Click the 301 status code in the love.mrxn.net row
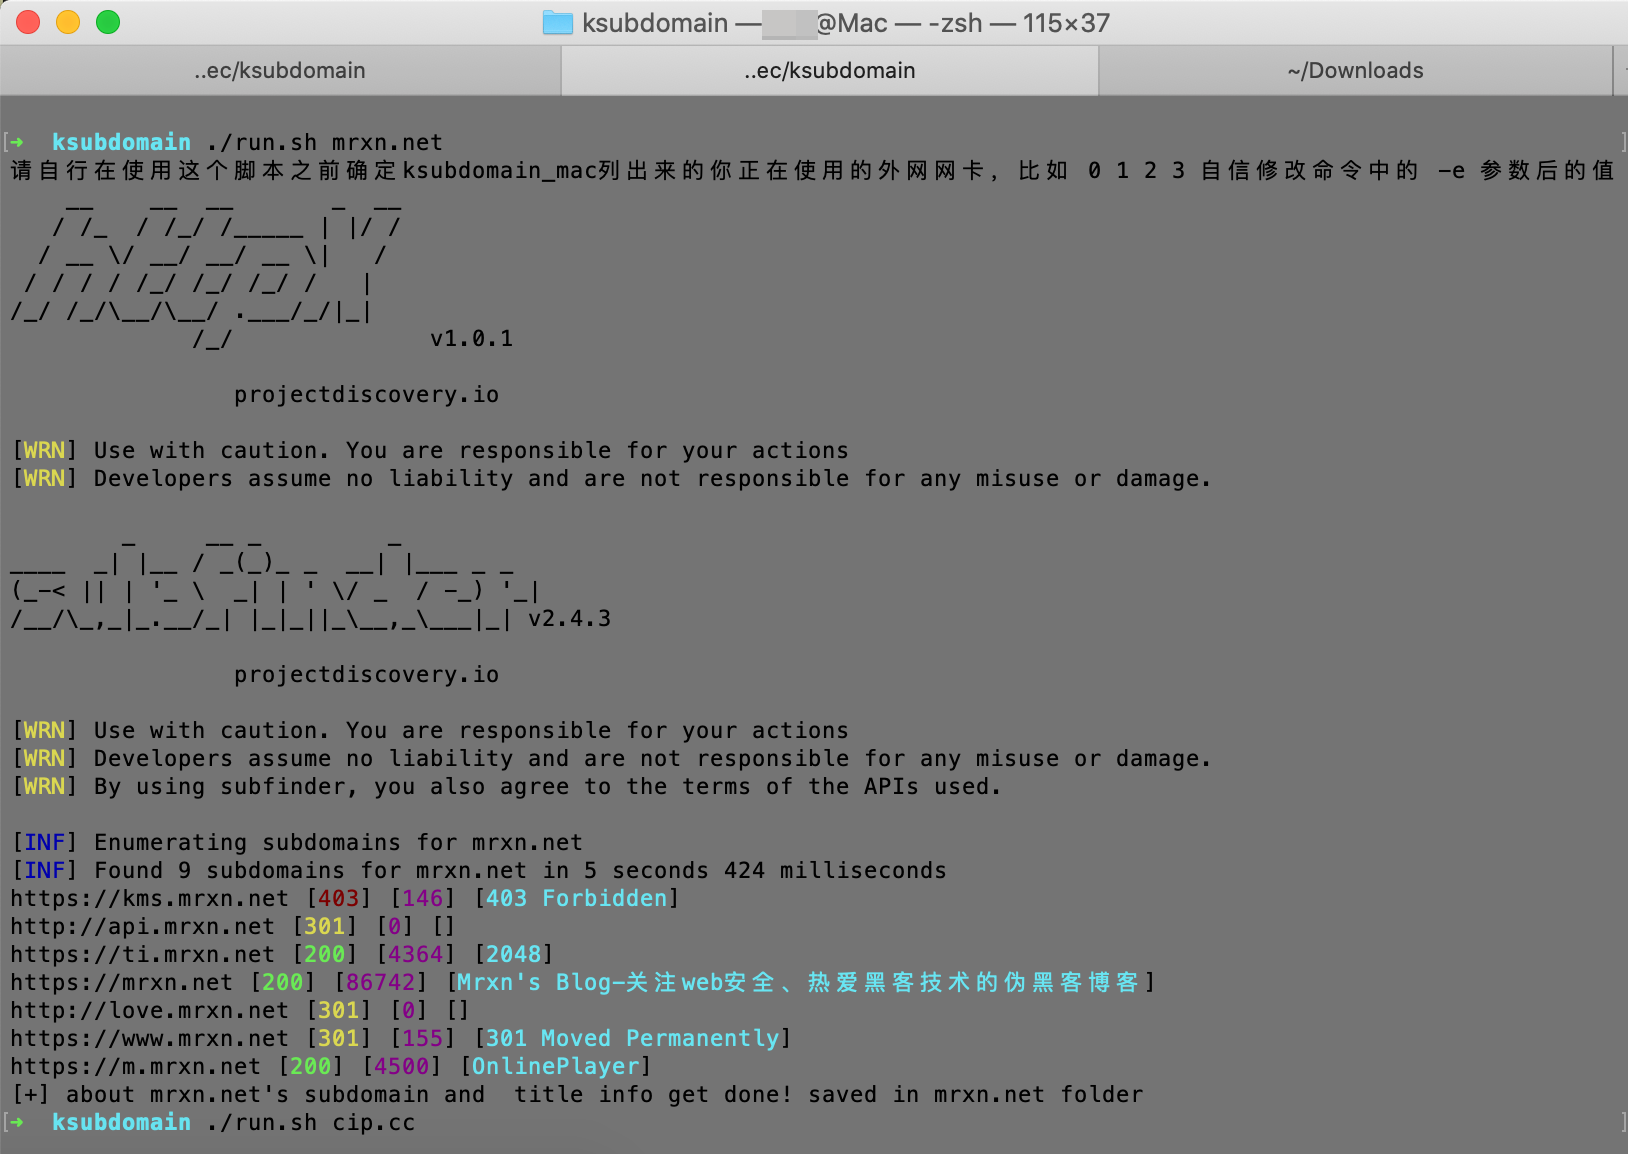The height and width of the screenshot is (1154, 1628). point(338,1011)
